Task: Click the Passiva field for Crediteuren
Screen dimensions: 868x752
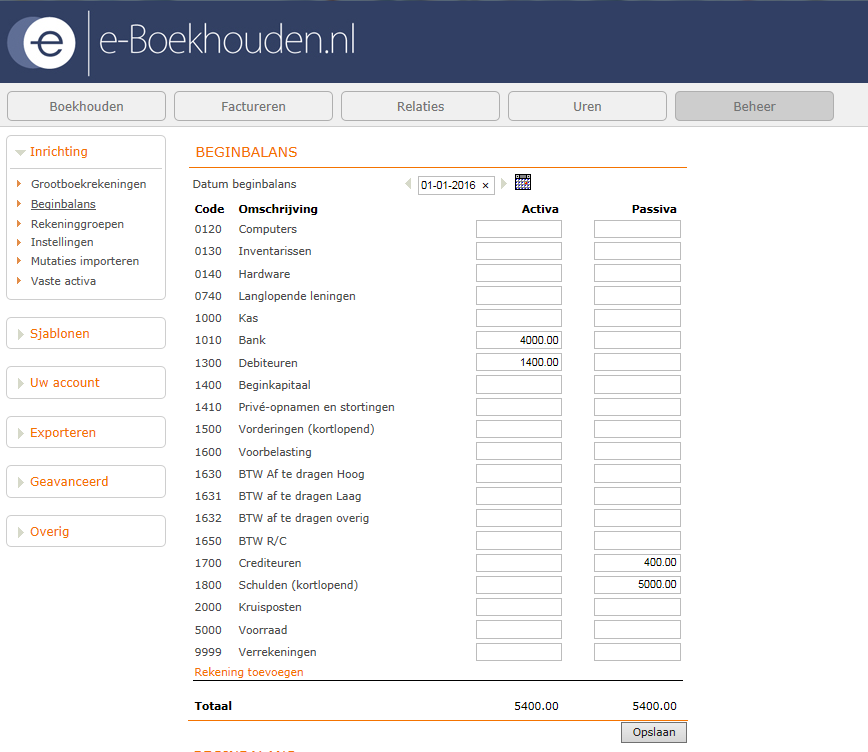Action: (x=637, y=562)
